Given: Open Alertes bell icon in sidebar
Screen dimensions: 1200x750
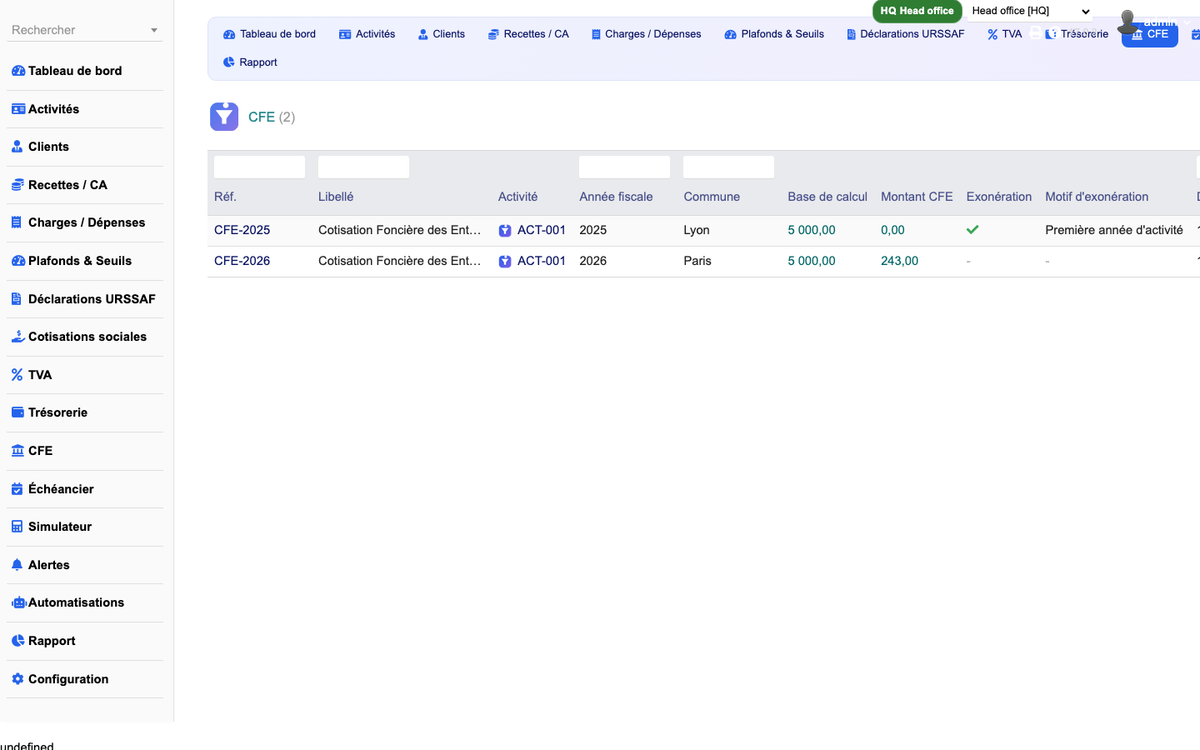Looking at the screenshot, I should pos(17,565).
